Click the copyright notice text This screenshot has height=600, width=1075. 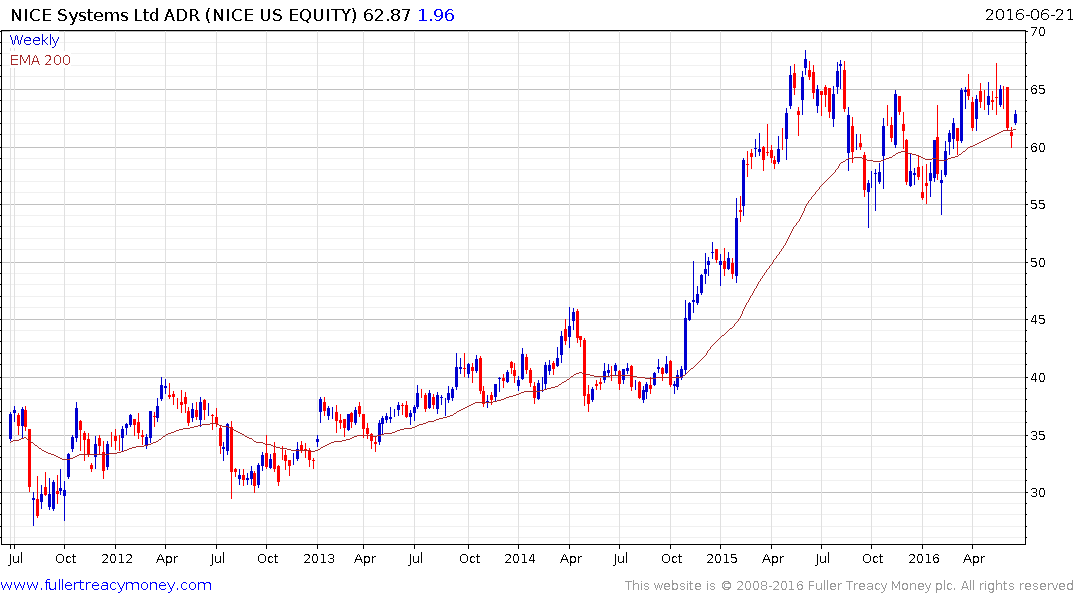pyautogui.click(x=849, y=586)
